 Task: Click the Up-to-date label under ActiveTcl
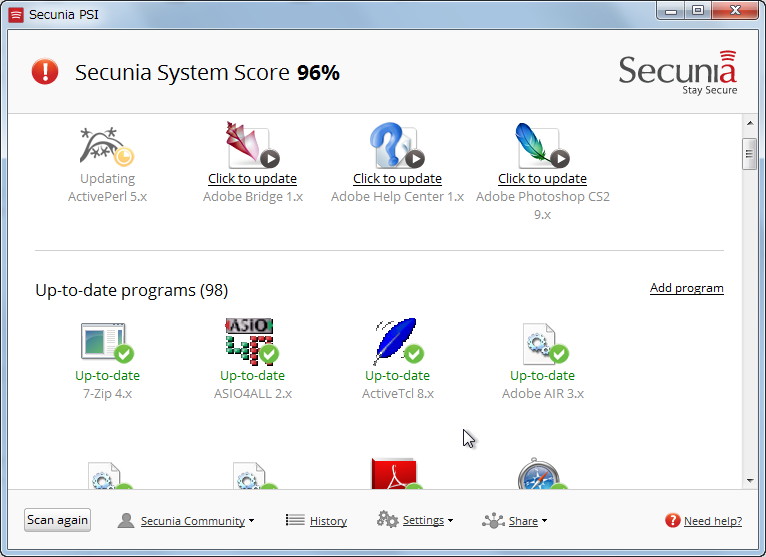click(x=398, y=375)
